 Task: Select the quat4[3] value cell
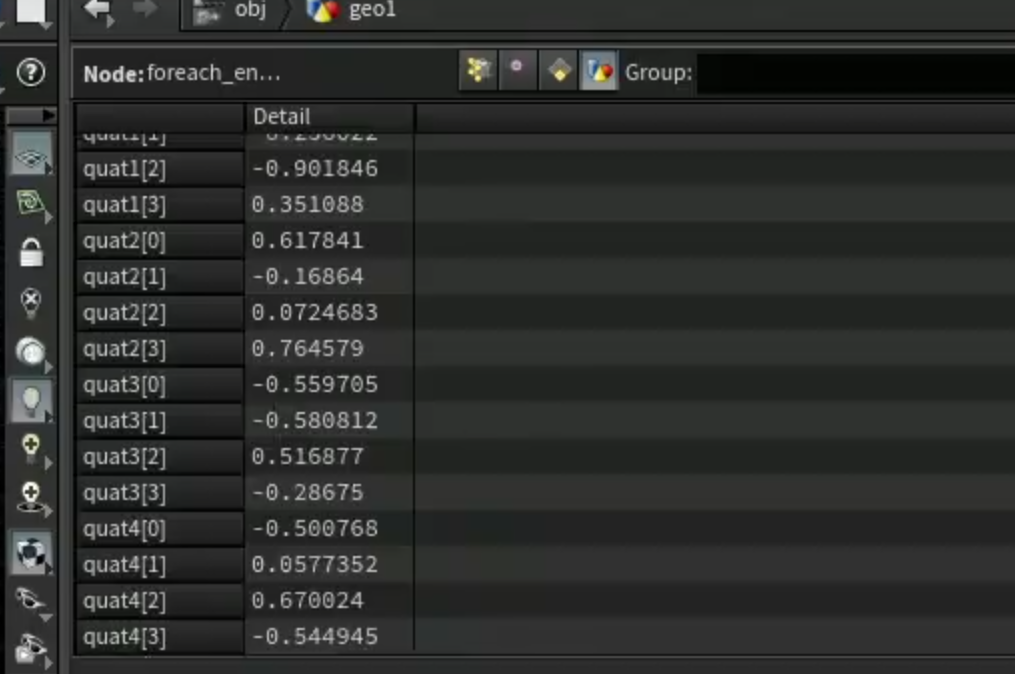point(329,637)
